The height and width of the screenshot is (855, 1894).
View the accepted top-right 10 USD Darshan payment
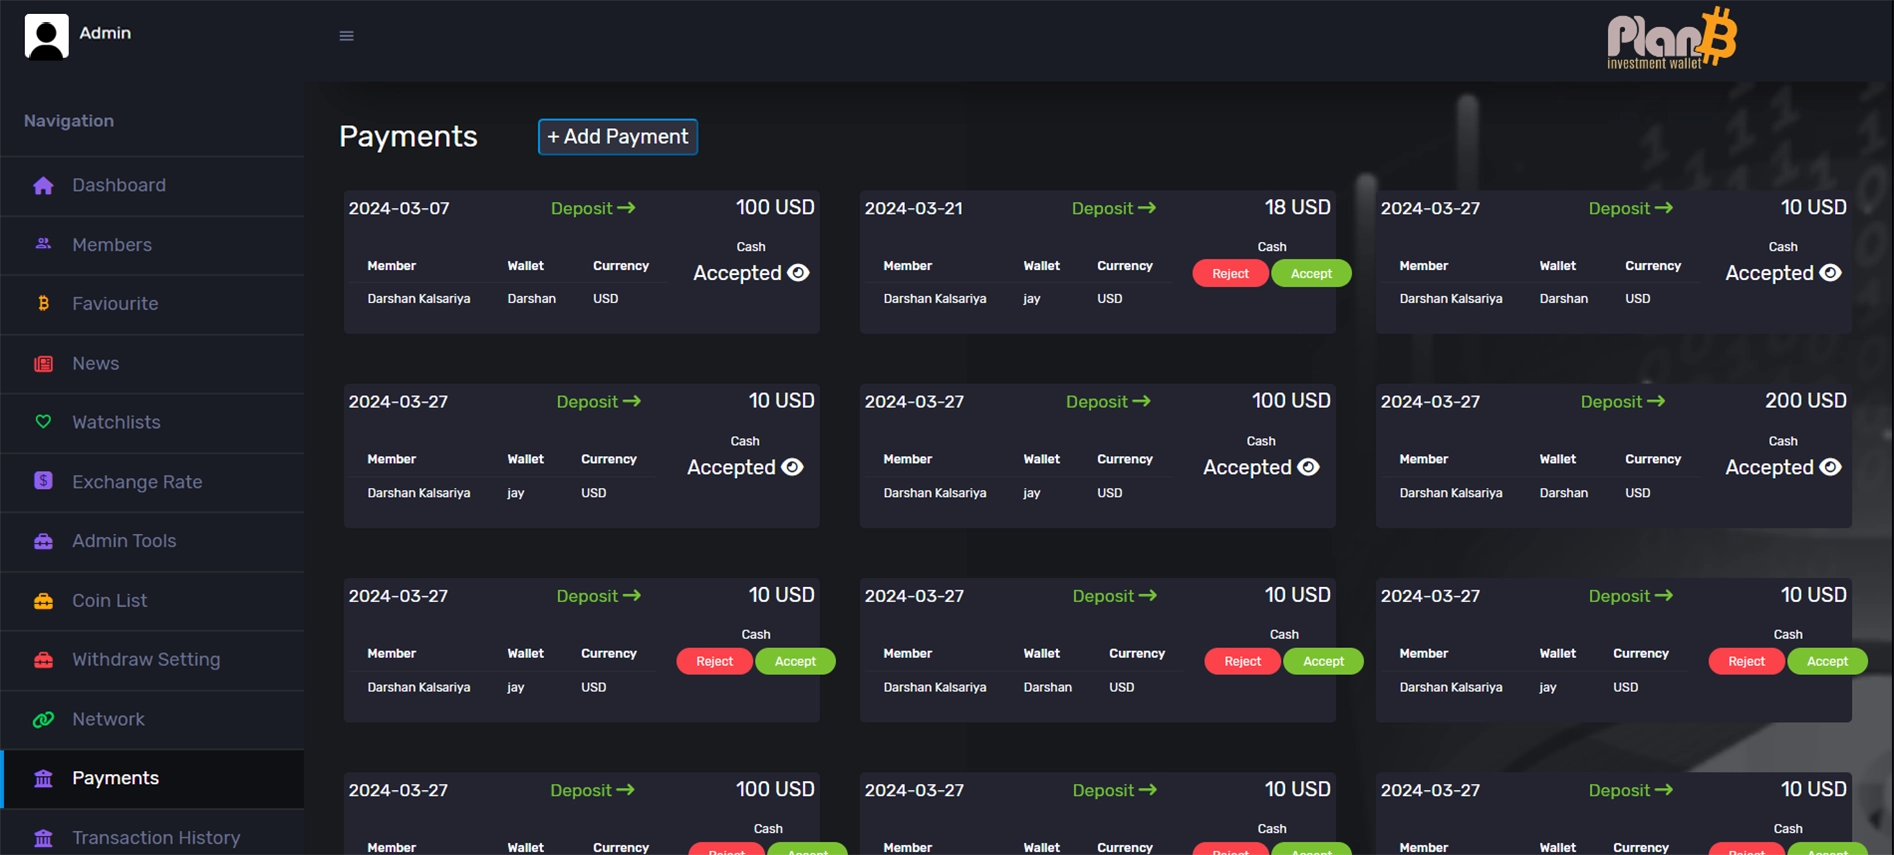click(1830, 273)
